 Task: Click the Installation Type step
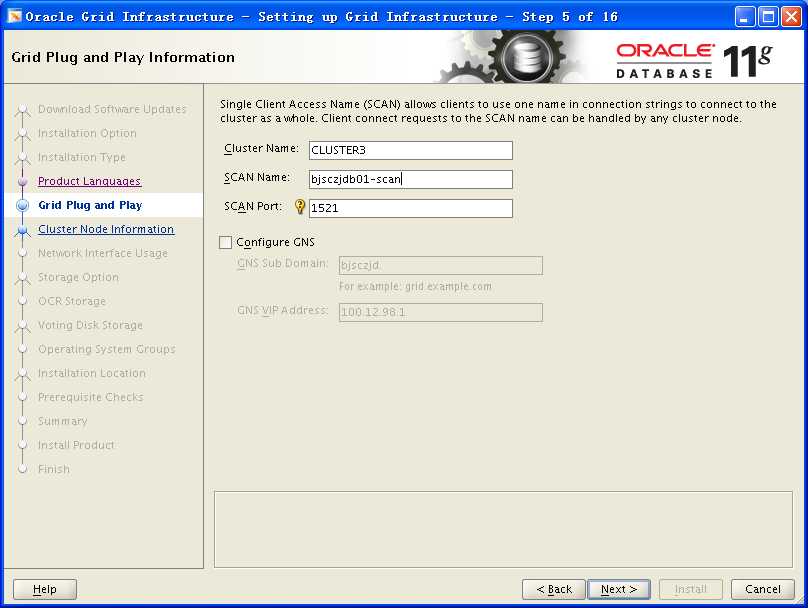81,157
